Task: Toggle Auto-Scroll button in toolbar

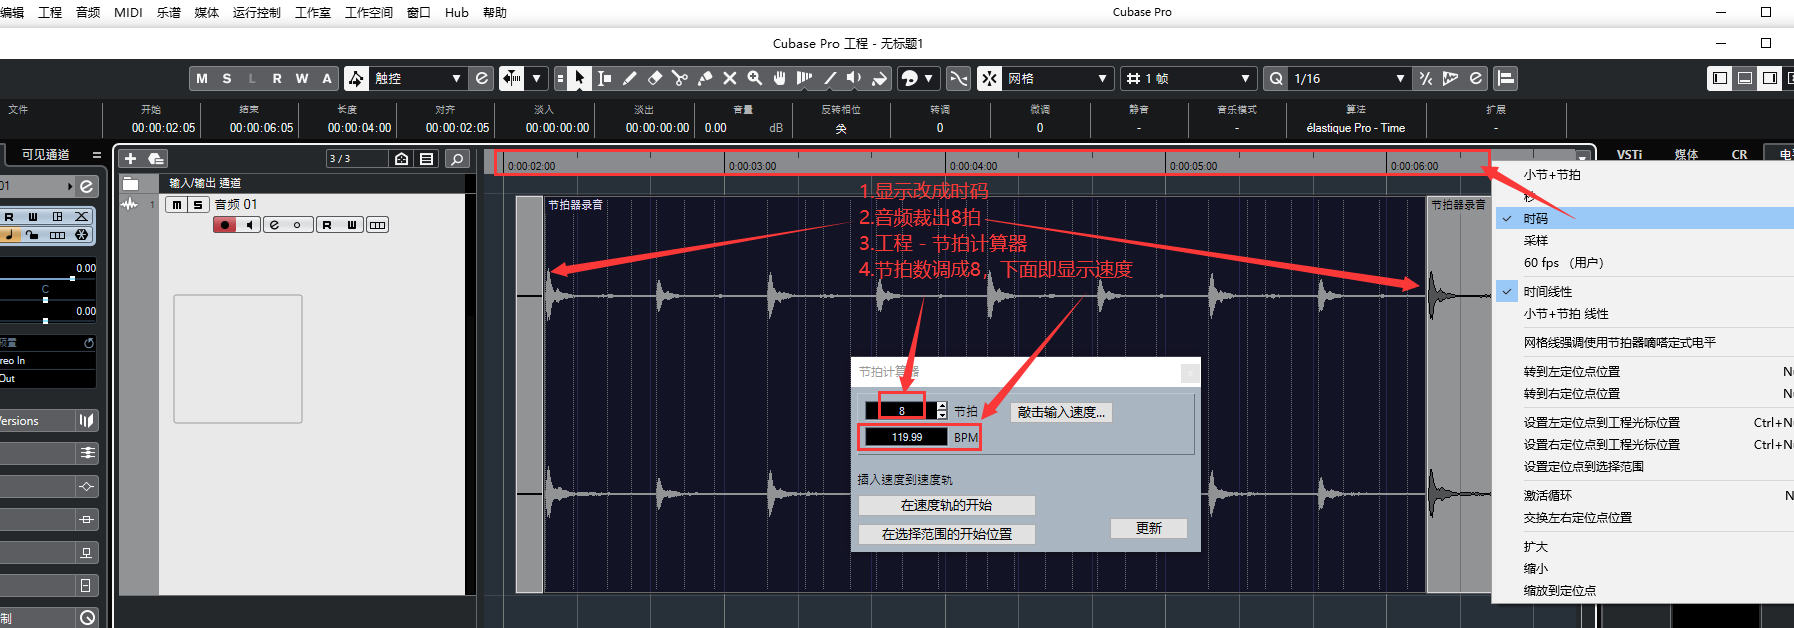Action: click(x=512, y=78)
